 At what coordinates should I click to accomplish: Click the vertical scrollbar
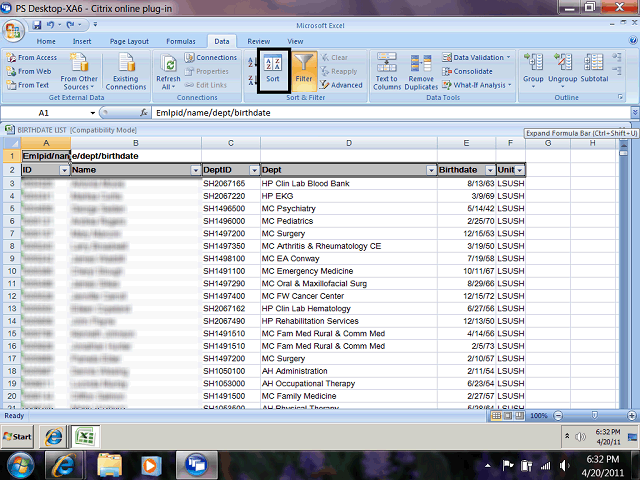coord(623,273)
